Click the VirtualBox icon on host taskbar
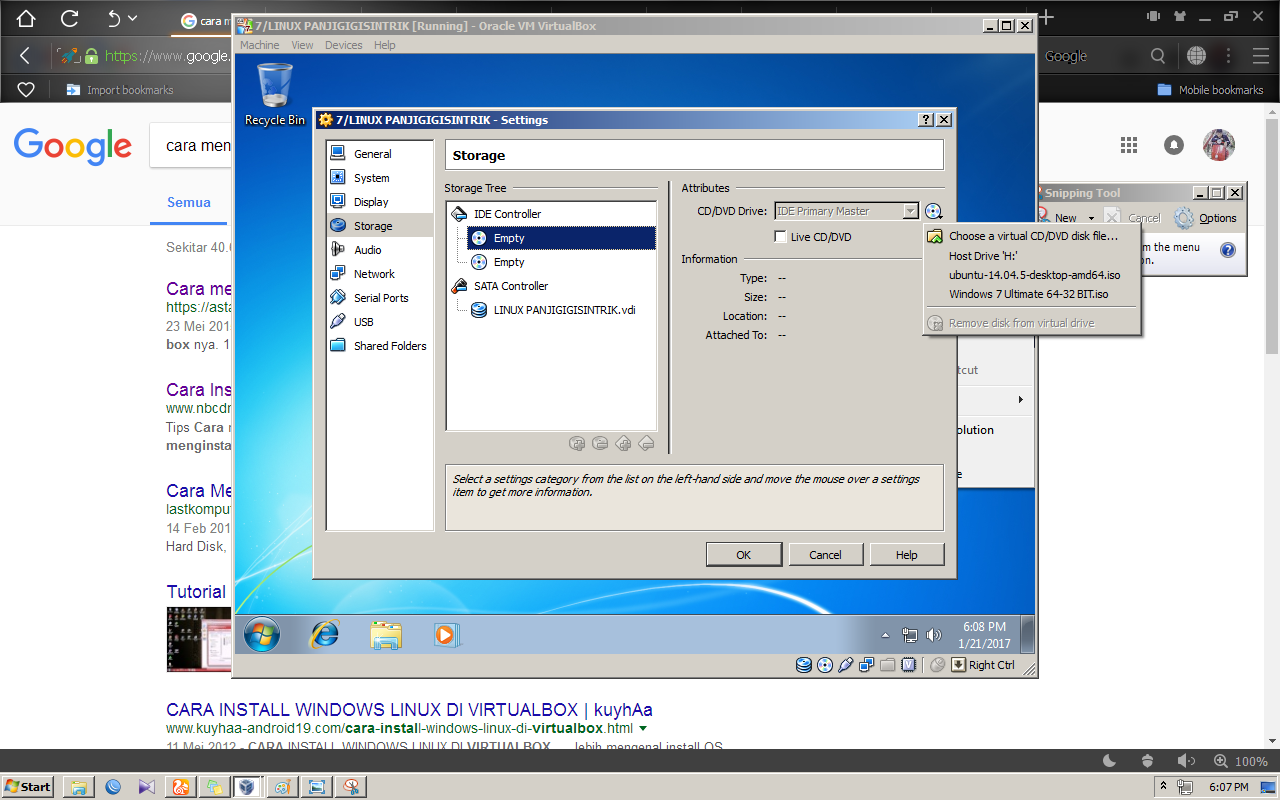This screenshot has width=1280, height=800. point(246,787)
